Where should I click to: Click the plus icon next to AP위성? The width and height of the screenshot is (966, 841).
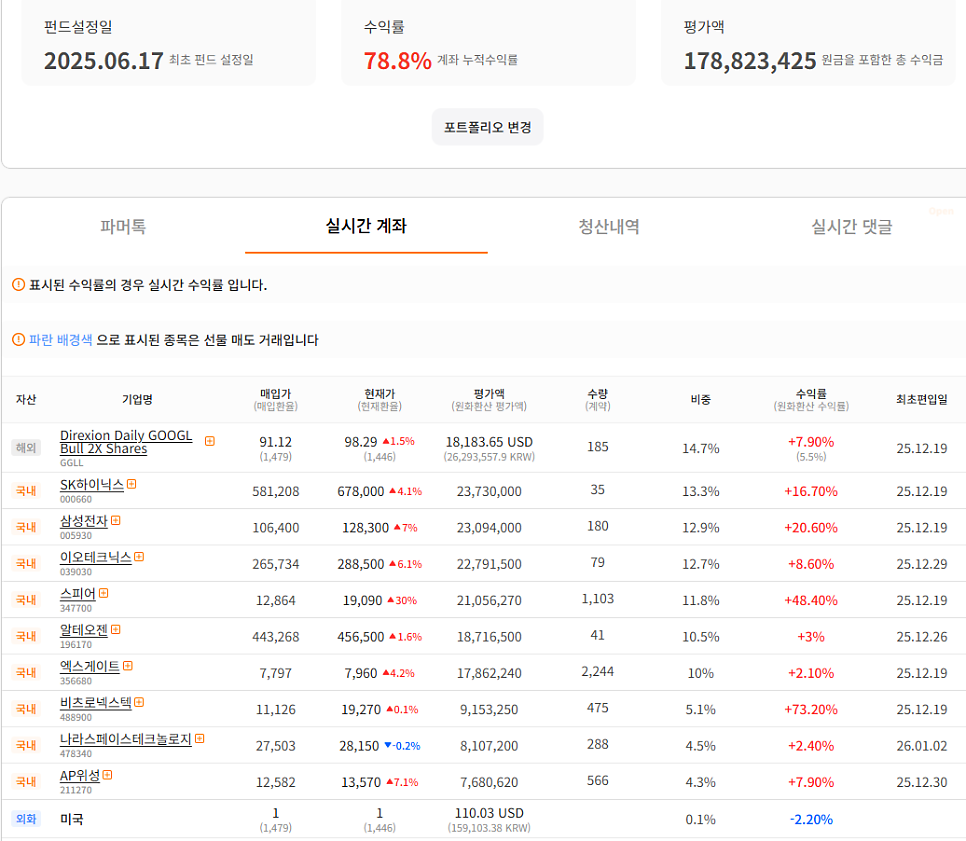[x=108, y=775]
